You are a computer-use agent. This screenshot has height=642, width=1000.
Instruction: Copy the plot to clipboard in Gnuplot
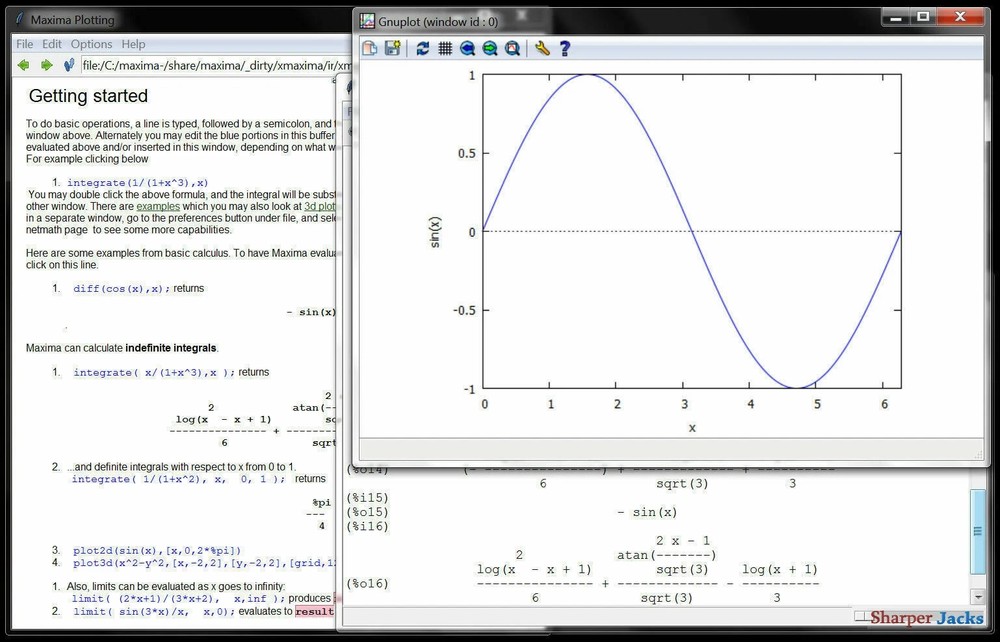click(x=369, y=48)
